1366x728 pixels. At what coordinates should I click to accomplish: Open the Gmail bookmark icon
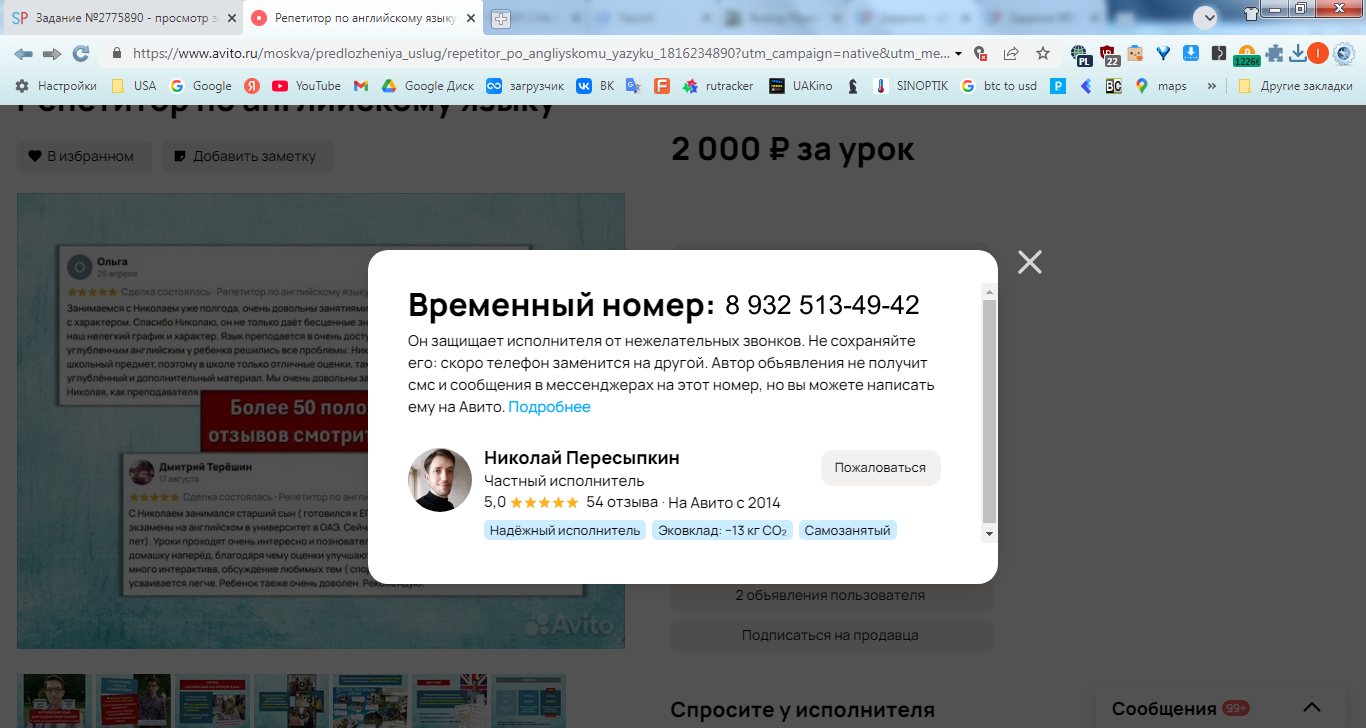[361, 86]
